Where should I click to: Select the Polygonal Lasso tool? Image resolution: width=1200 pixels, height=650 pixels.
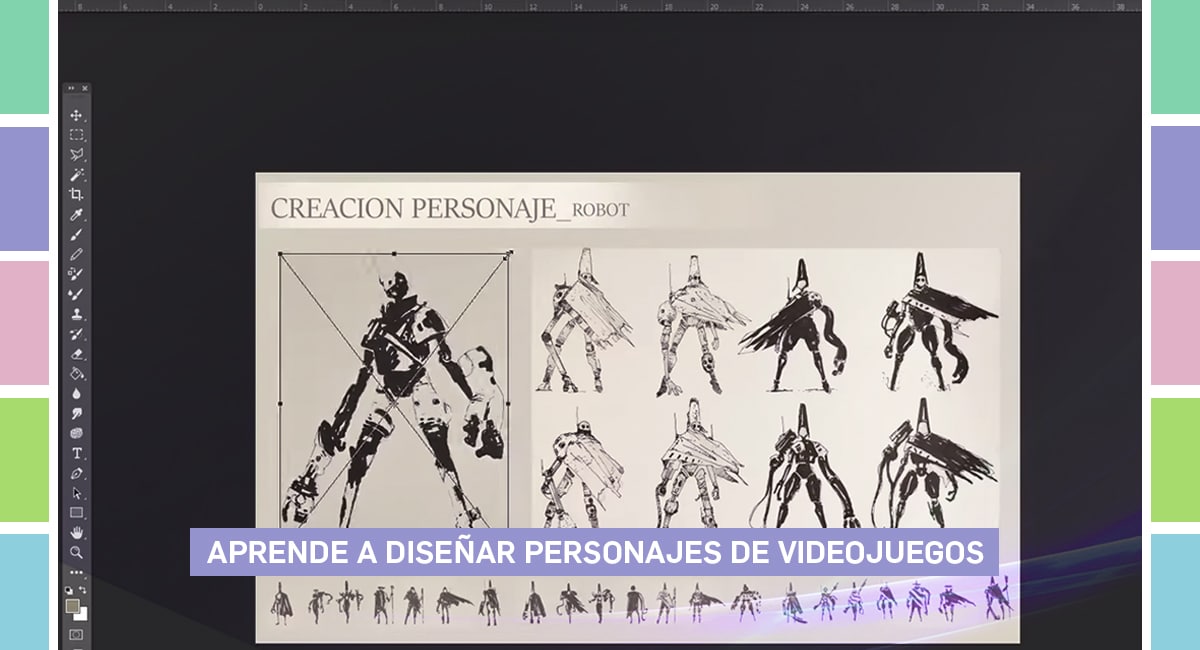point(76,155)
